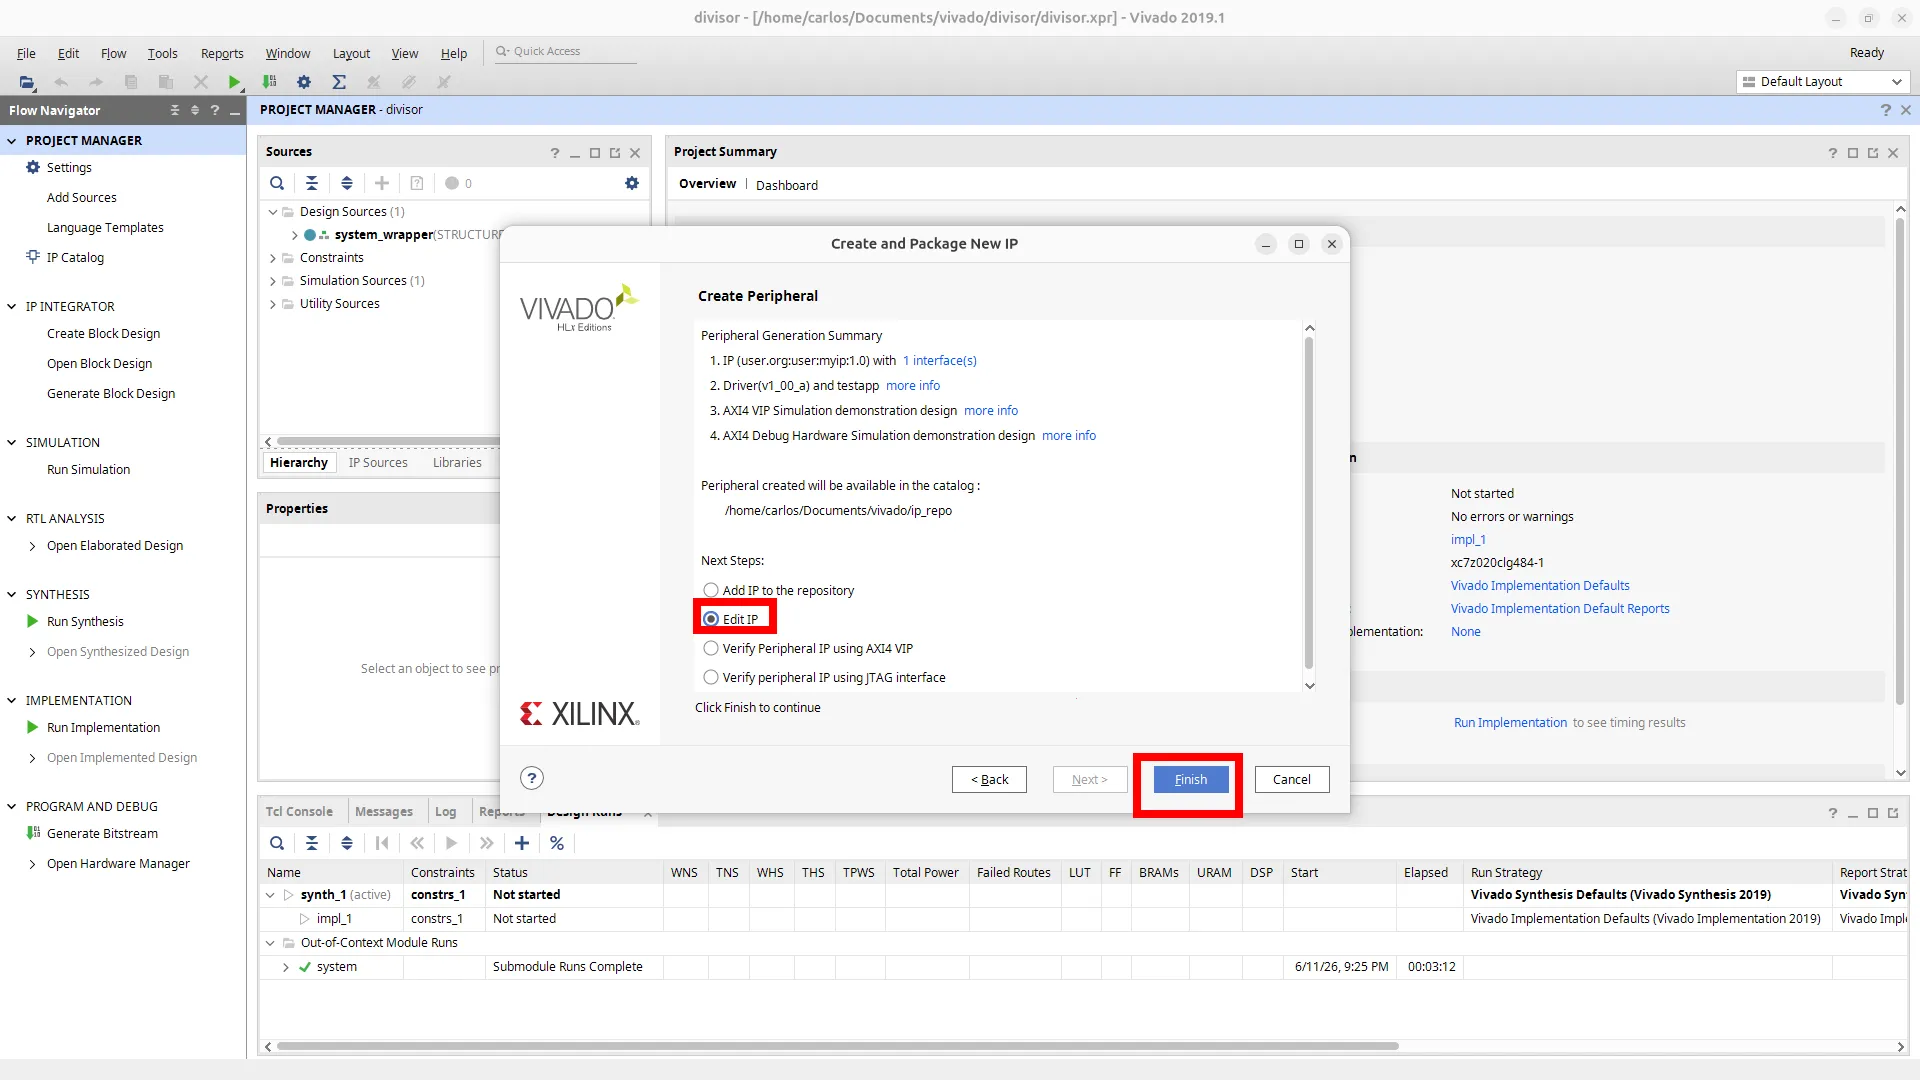Screen dimensions: 1920x1080
Task: Collapse the Design Sources tree node
Action: [x=272, y=212]
